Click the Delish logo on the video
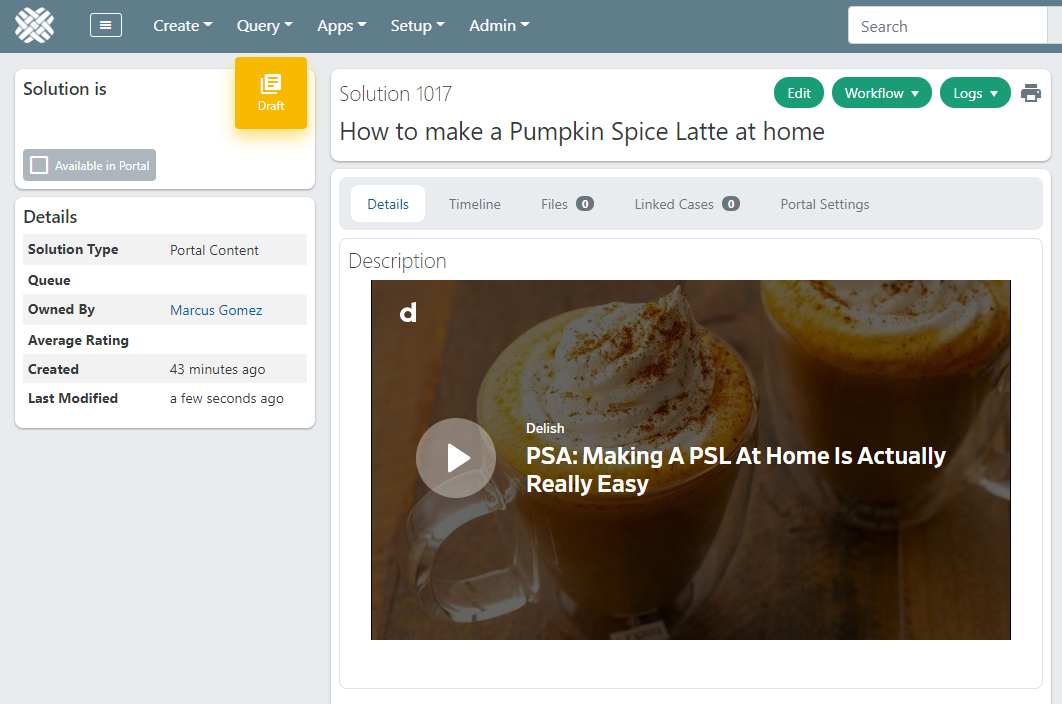Screen dimensions: 1062x704 (408, 313)
